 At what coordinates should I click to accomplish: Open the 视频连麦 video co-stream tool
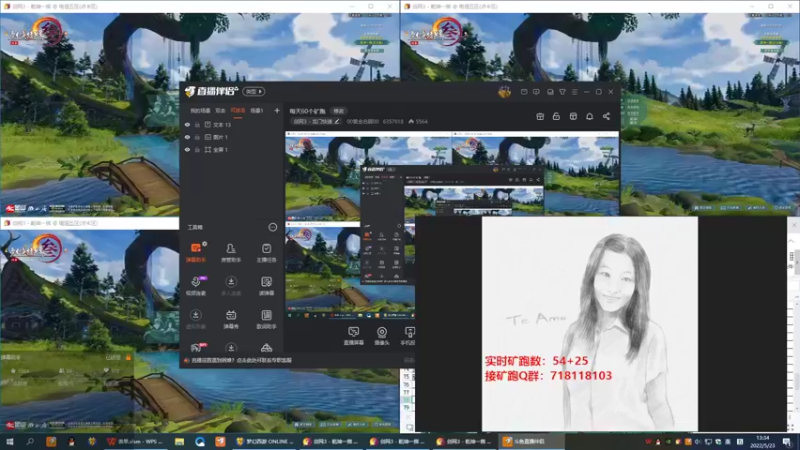[x=196, y=286]
